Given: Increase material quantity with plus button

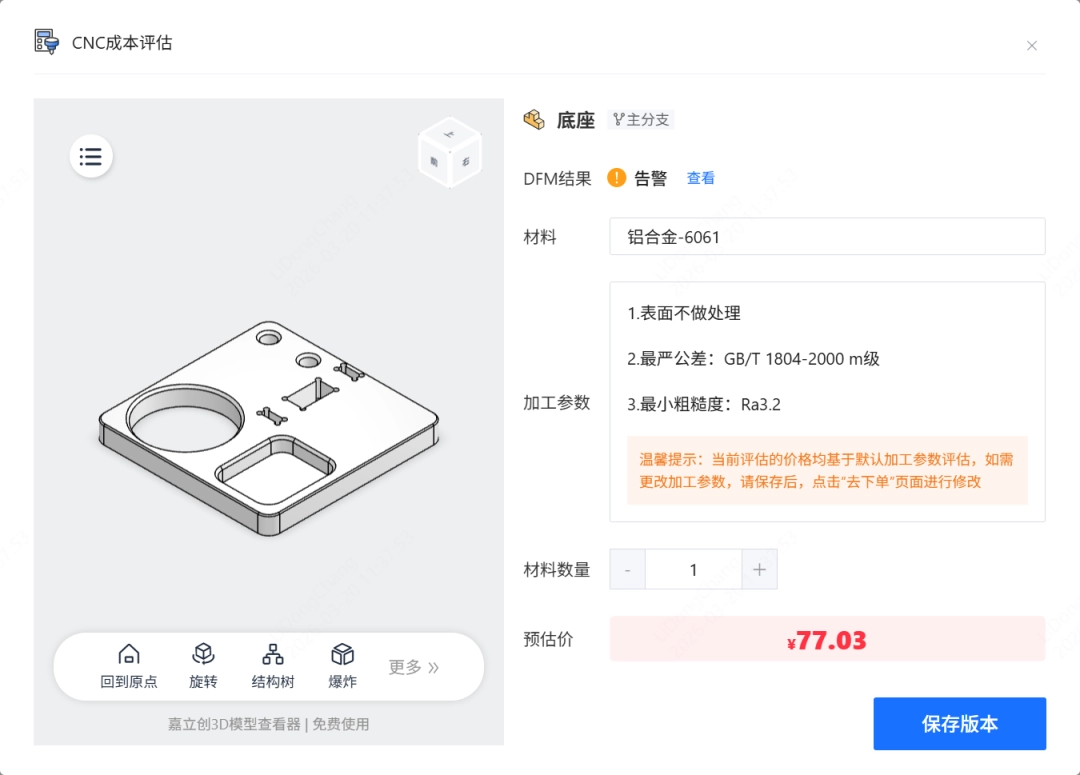Looking at the screenshot, I should coord(759,570).
